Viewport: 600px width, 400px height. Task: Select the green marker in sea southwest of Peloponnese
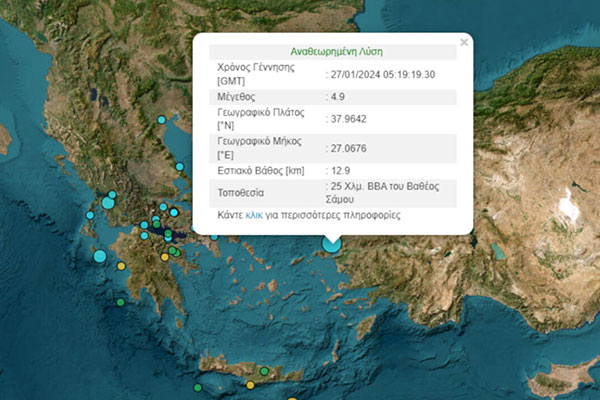121,301
